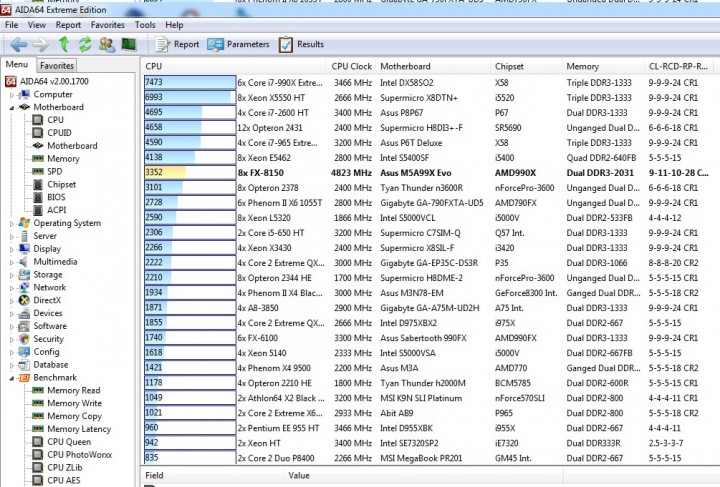The image size is (720, 487).
Task: Select the 6x FX-6100 result row
Action: coord(429,338)
